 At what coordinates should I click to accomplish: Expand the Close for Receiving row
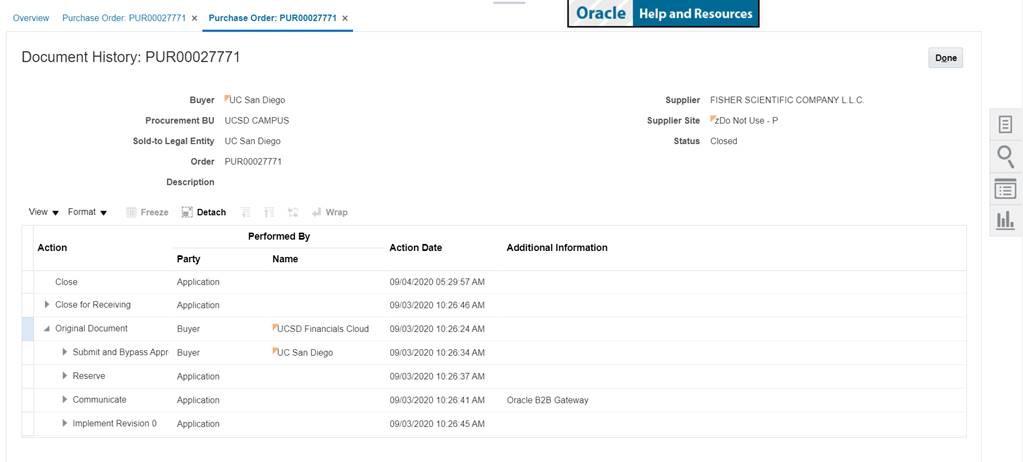(47, 305)
